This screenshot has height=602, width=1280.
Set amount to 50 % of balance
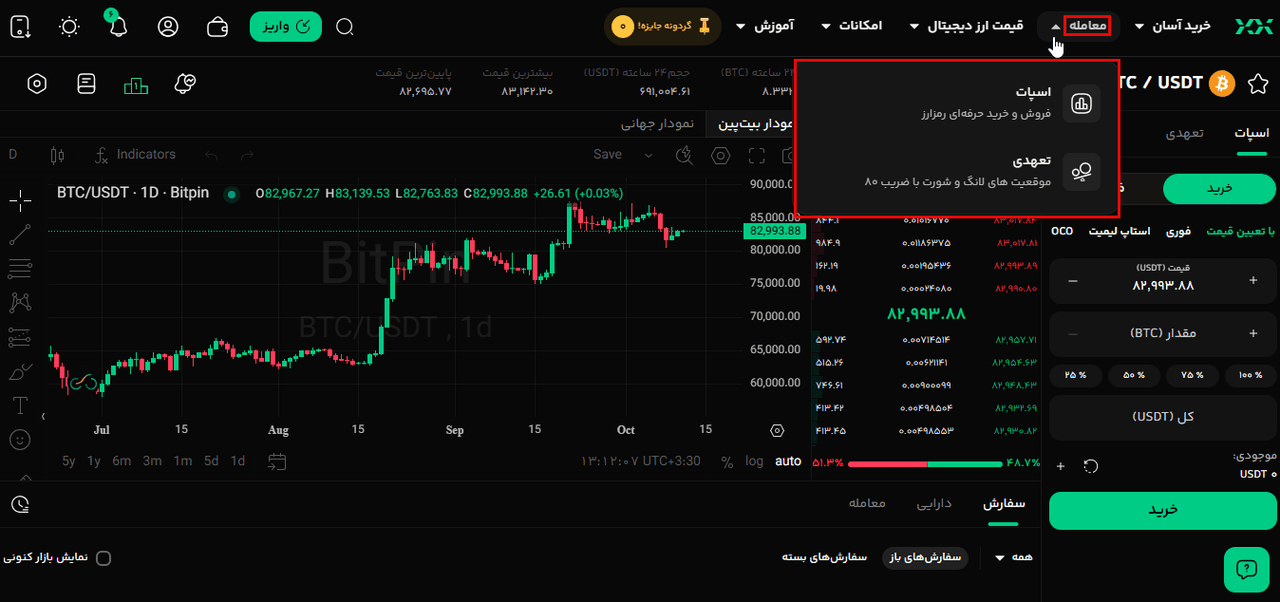[1134, 375]
